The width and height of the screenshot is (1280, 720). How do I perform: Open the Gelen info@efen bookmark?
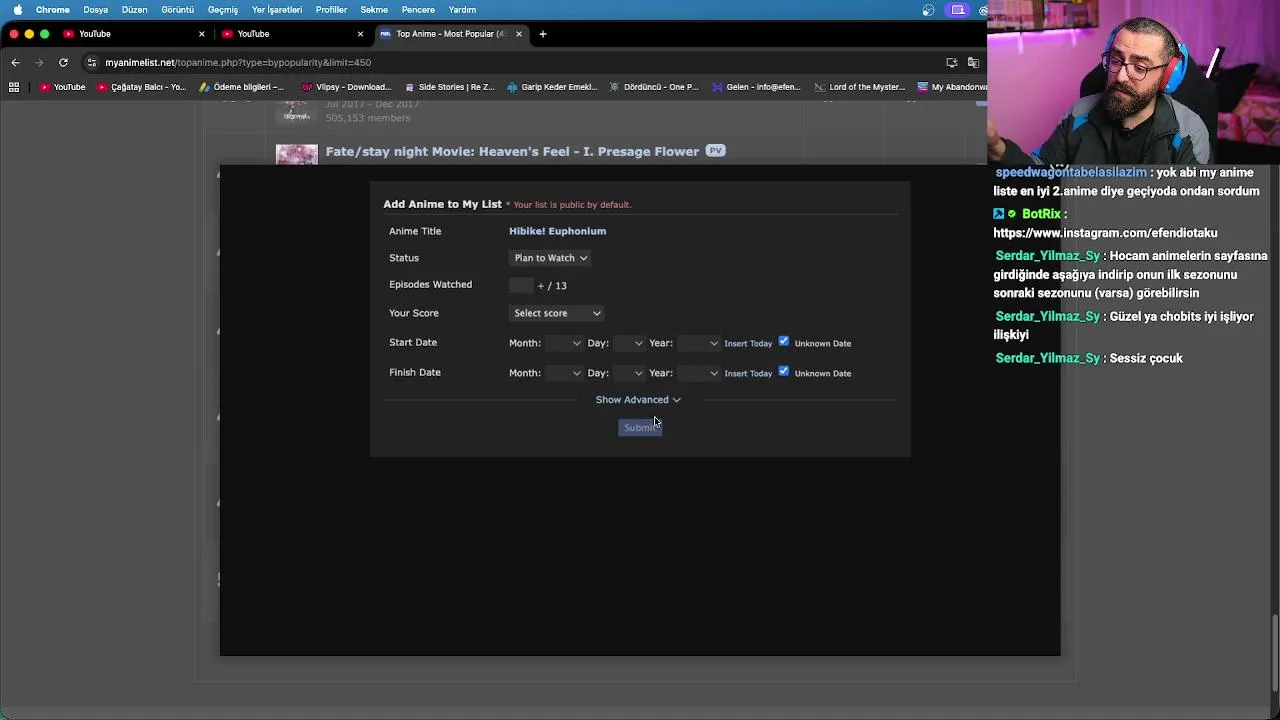[756, 87]
